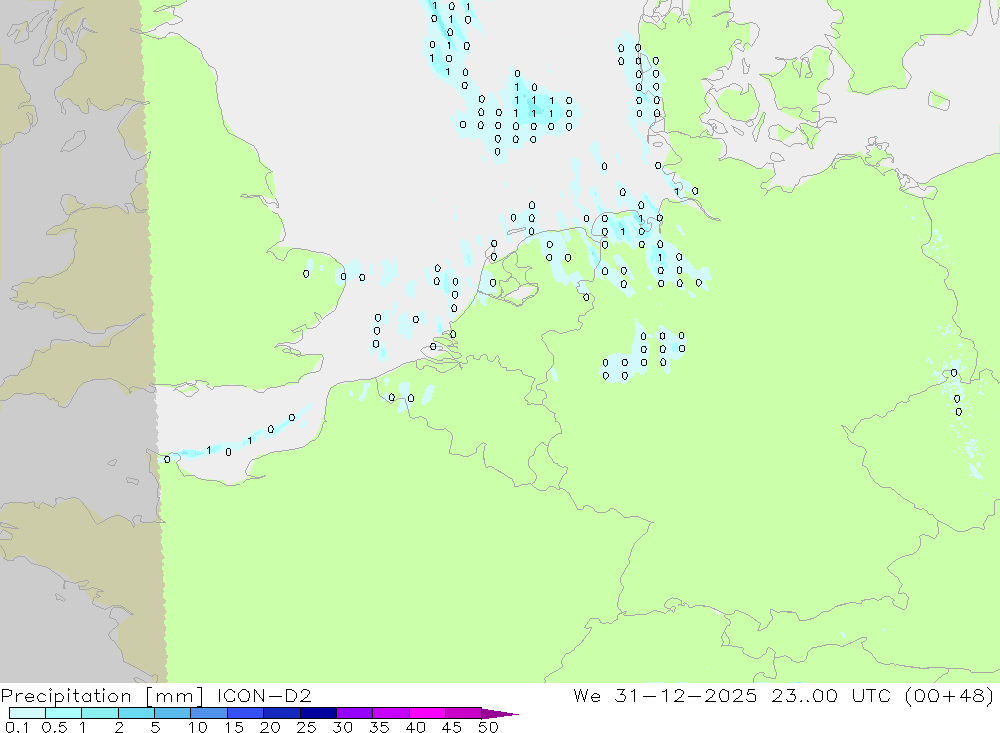Click the 'Precipitation [mm]' title text
Screen dimensions: 1000x733
click(102, 696)
